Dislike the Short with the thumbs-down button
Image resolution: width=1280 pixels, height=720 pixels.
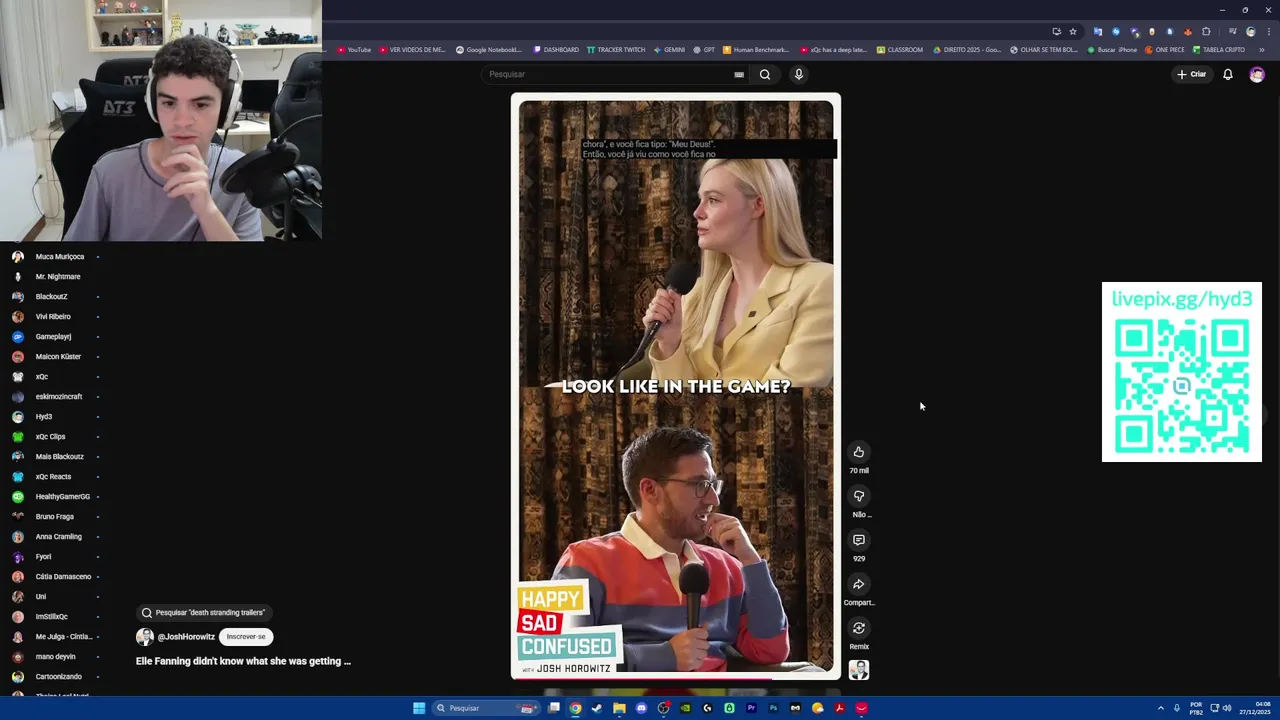click(x=858, y=496)
